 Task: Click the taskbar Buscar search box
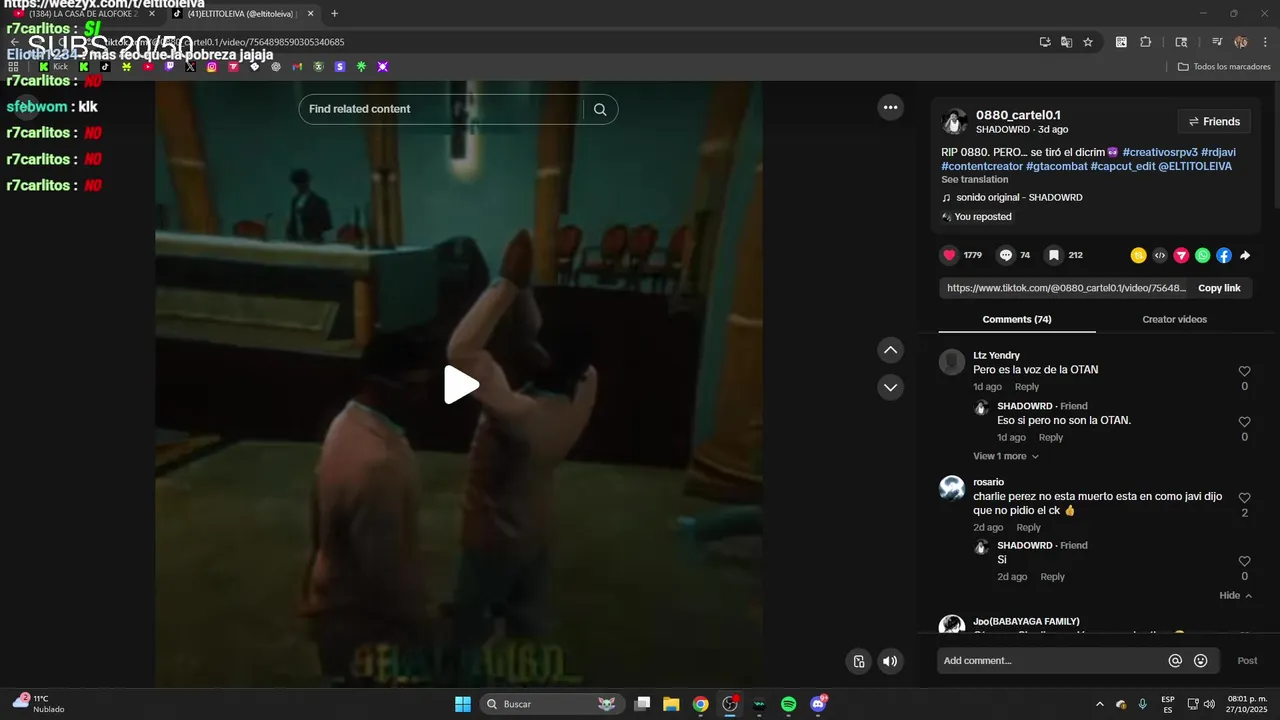coord(553,704)
